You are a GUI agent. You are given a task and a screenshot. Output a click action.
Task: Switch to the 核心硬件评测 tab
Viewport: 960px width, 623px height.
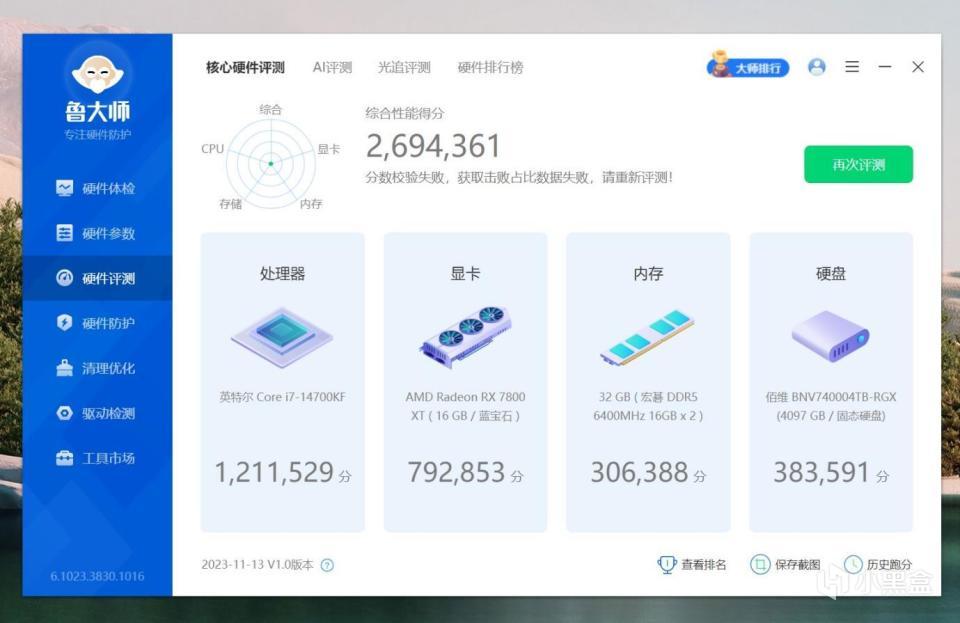click(x=245, y=67)
